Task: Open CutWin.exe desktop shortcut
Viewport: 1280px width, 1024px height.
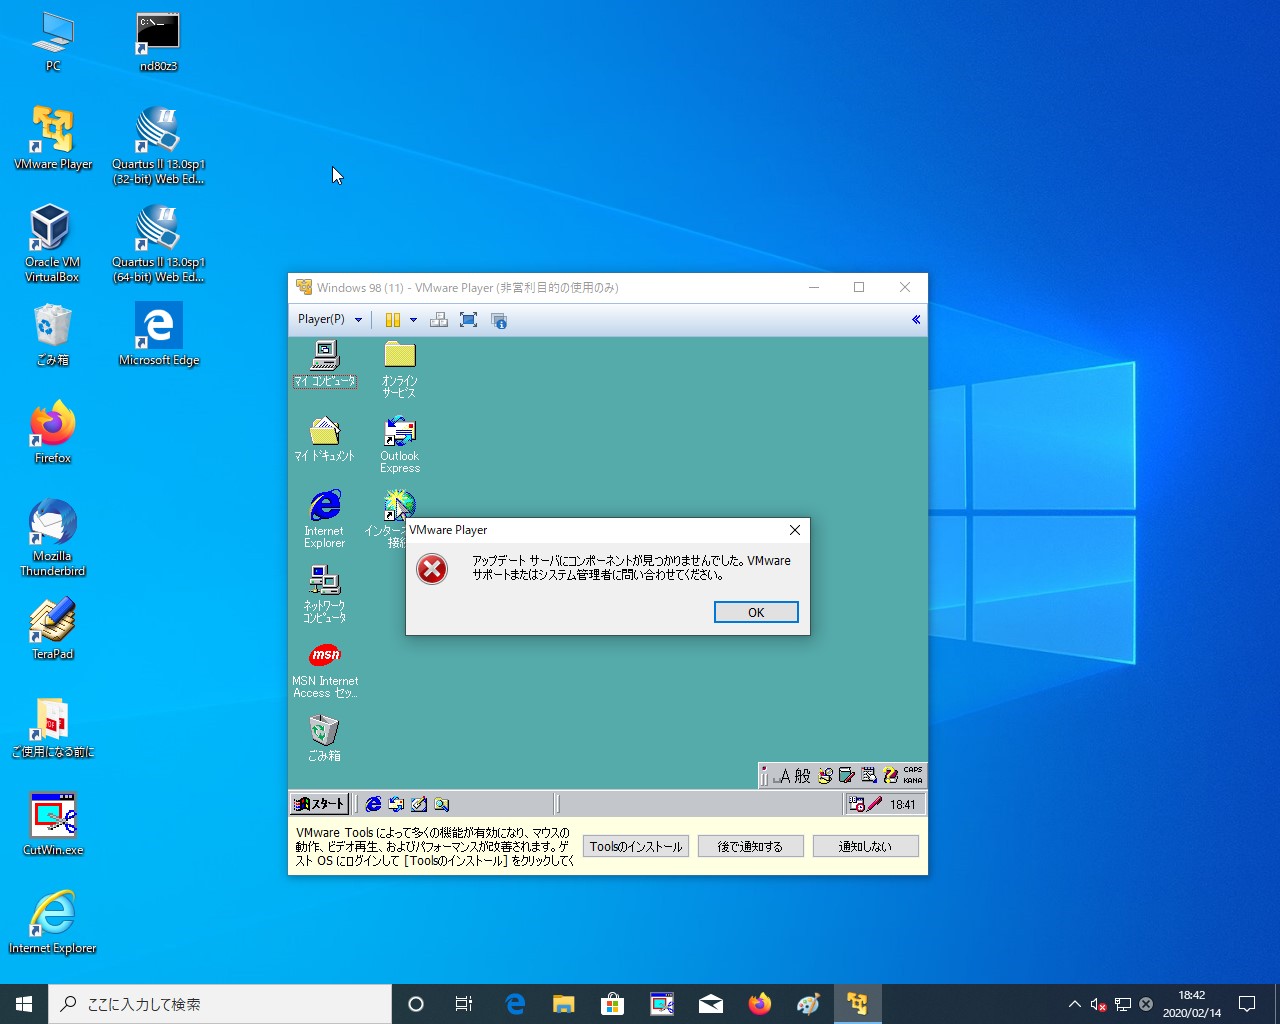Action: point(53,824)
